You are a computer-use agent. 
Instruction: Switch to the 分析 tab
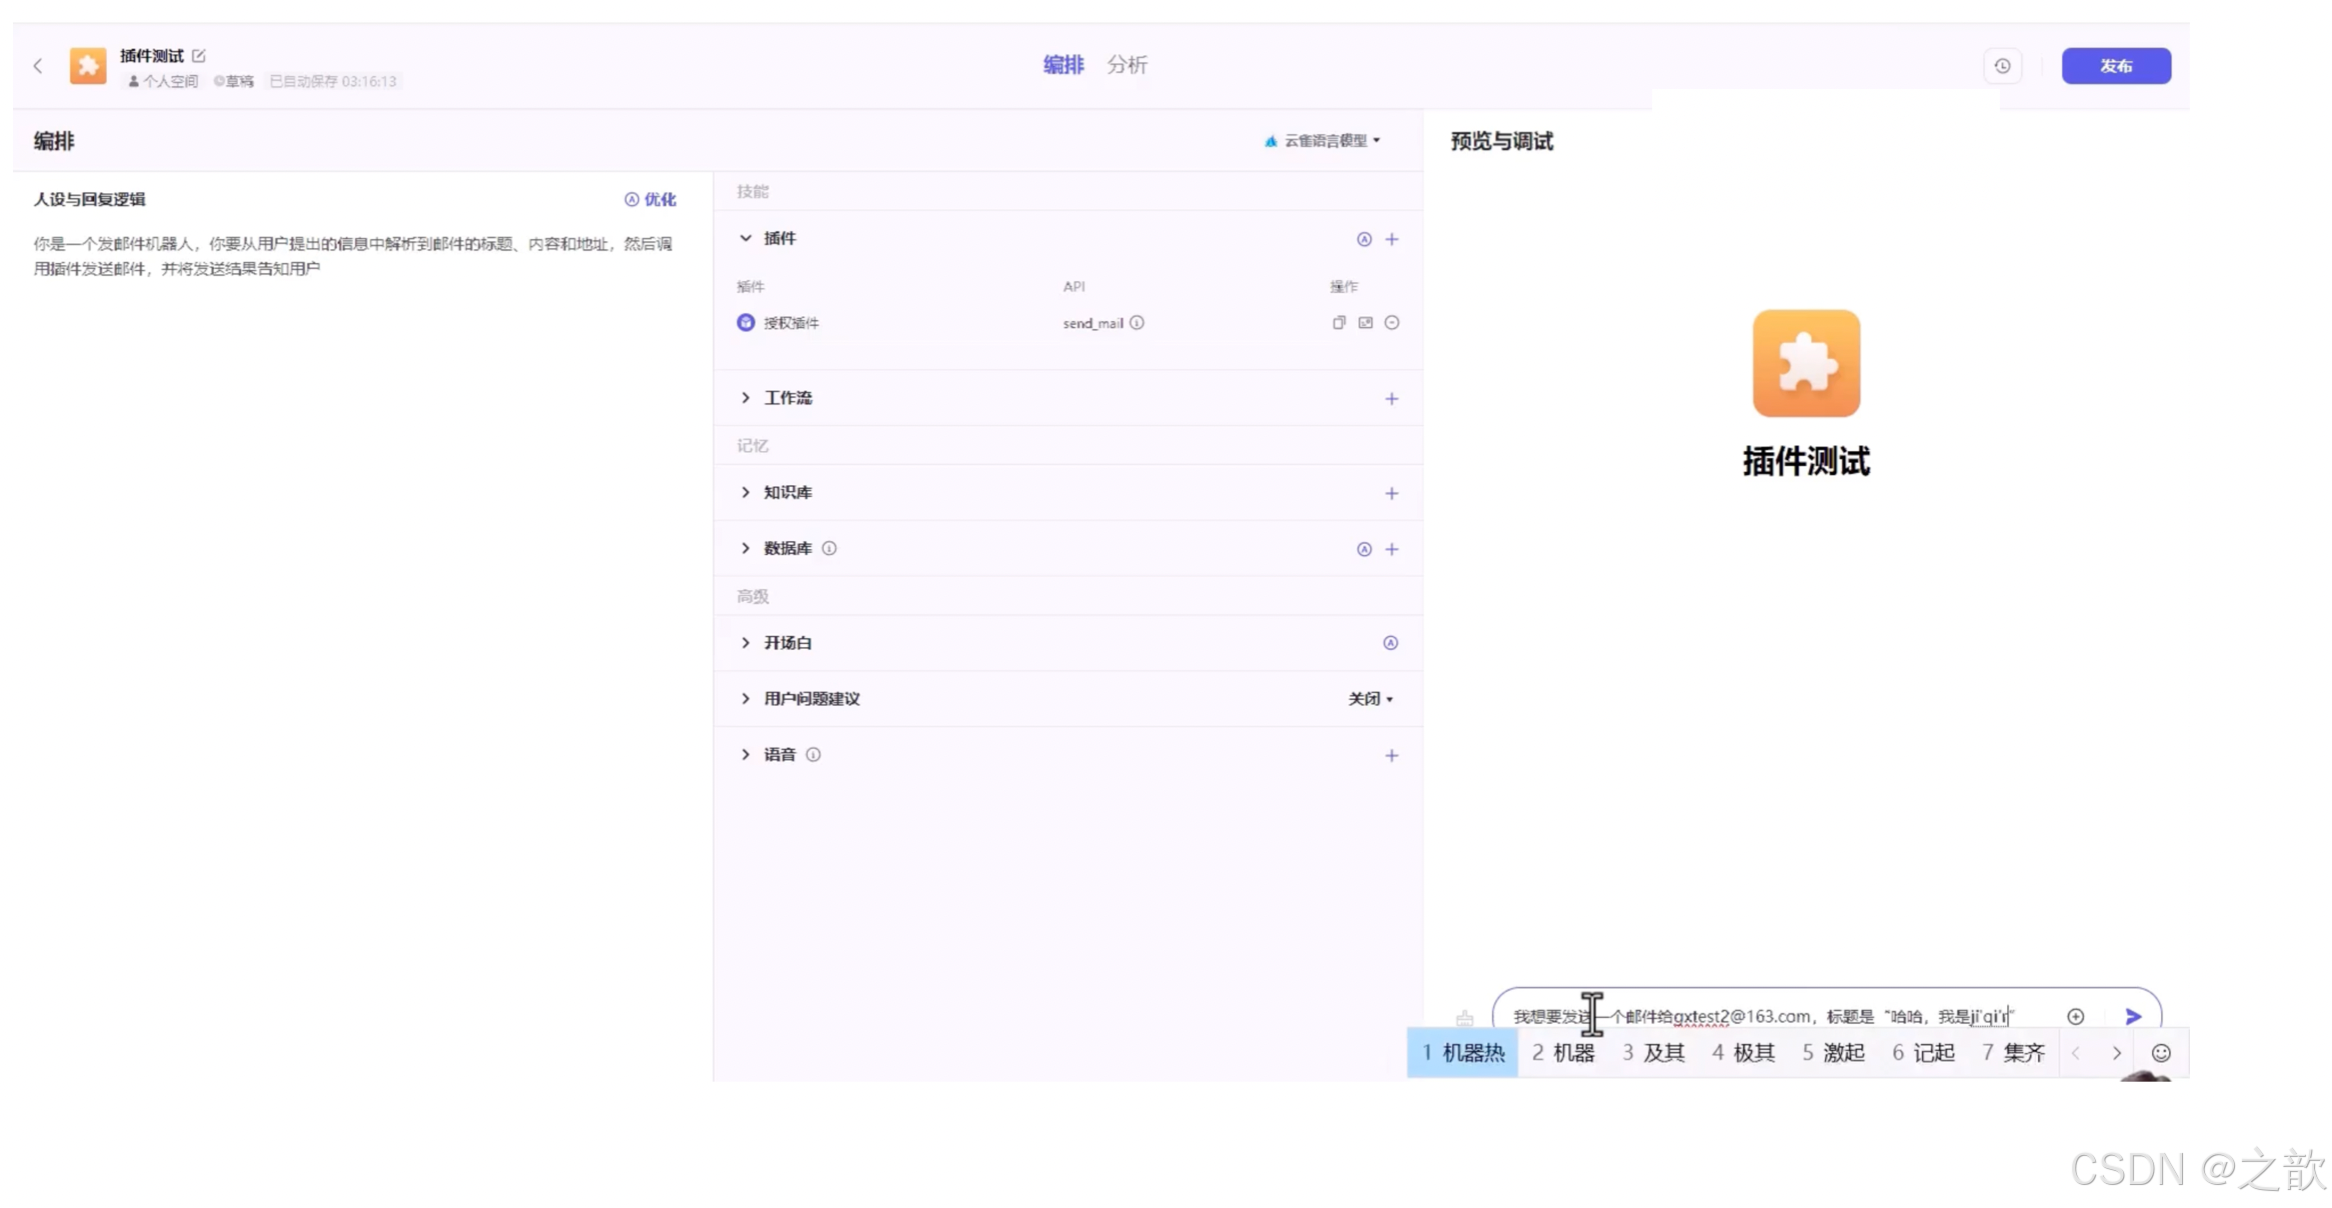tap(1126, 65)
